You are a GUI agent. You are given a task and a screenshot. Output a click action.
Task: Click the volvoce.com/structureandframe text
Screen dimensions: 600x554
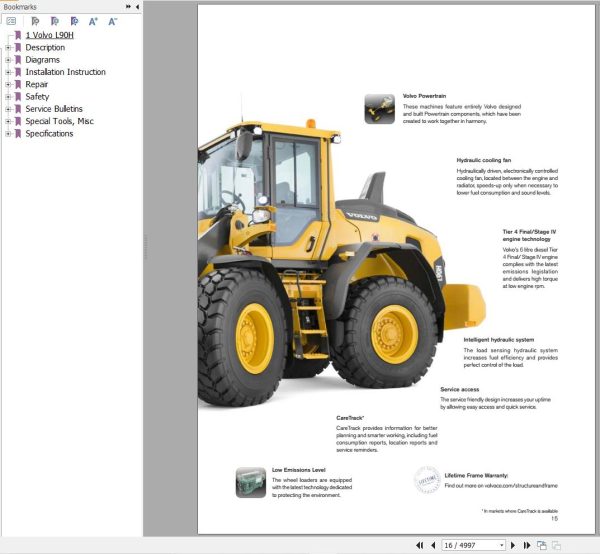(x=521, y=486)
